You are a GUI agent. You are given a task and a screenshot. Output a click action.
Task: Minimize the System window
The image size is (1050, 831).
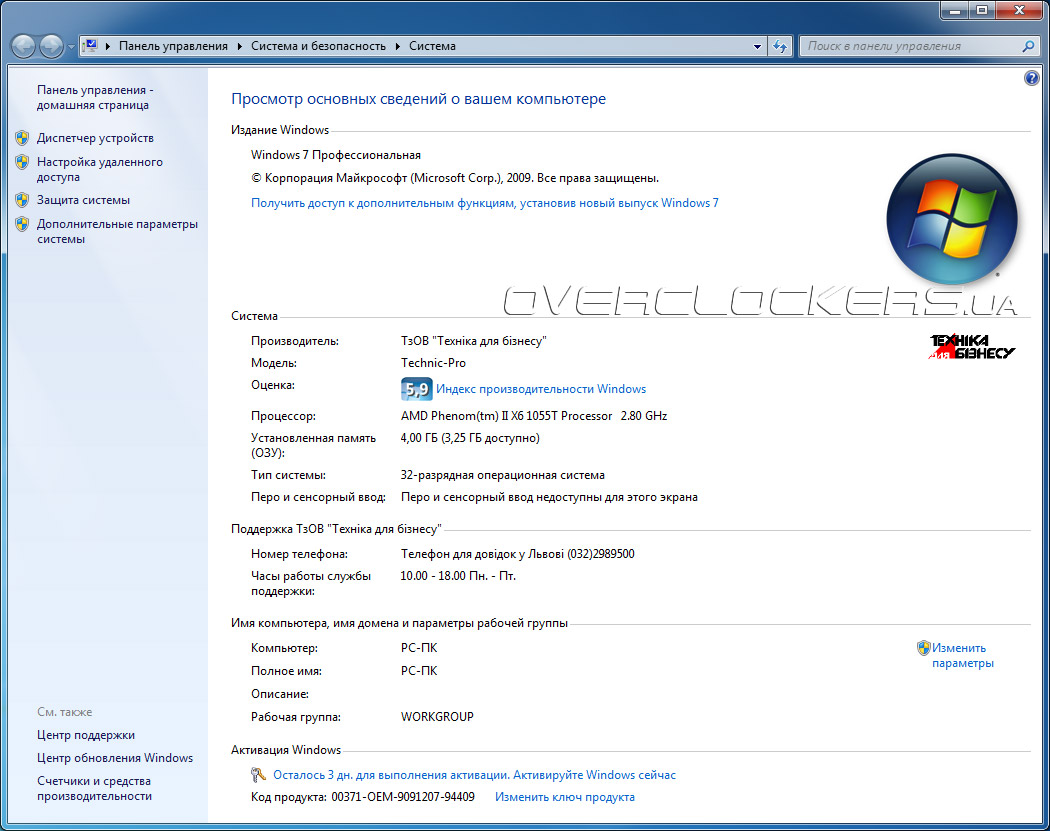(955, 10)
